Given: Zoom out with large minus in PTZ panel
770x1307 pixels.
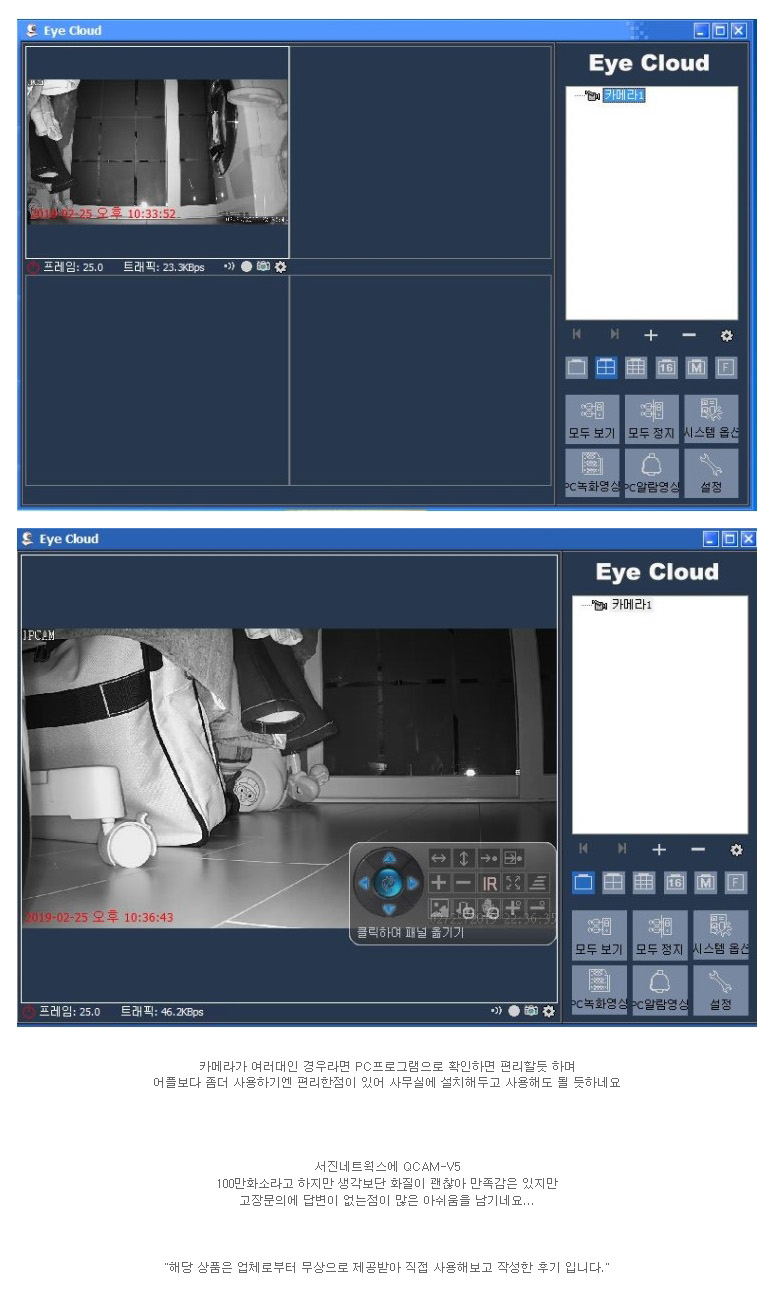Looking at the screenshot, I should 463,883.
